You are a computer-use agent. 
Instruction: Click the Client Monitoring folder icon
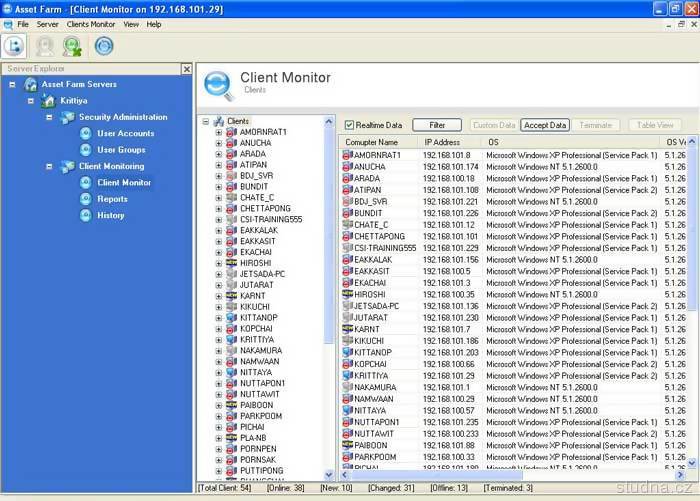(x=67, y=167)
